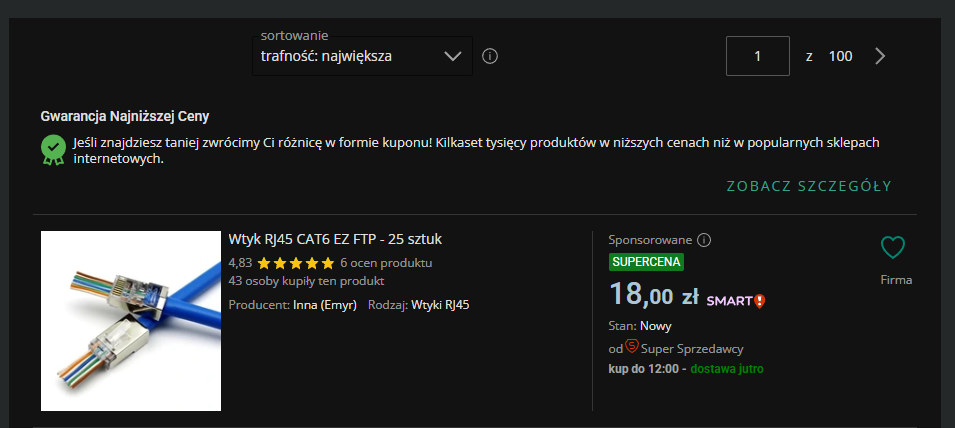Go to next results page arrow
Screen dimensions: 955x428
coord(880,56)
